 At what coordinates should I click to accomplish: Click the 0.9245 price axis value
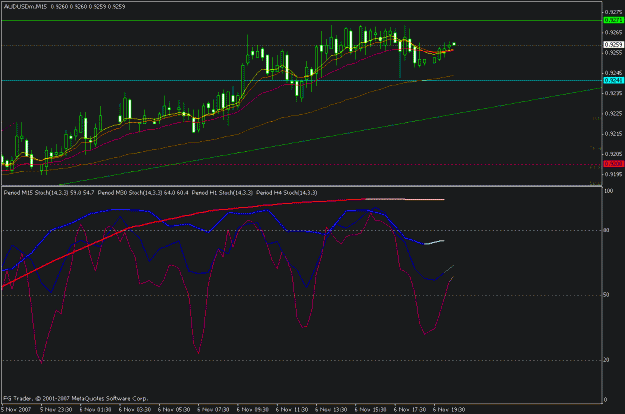(613, 73)
